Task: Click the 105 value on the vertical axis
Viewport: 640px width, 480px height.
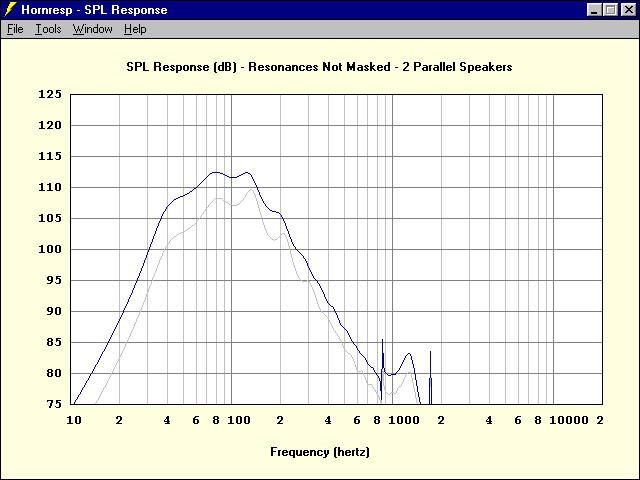Action: 50,218
